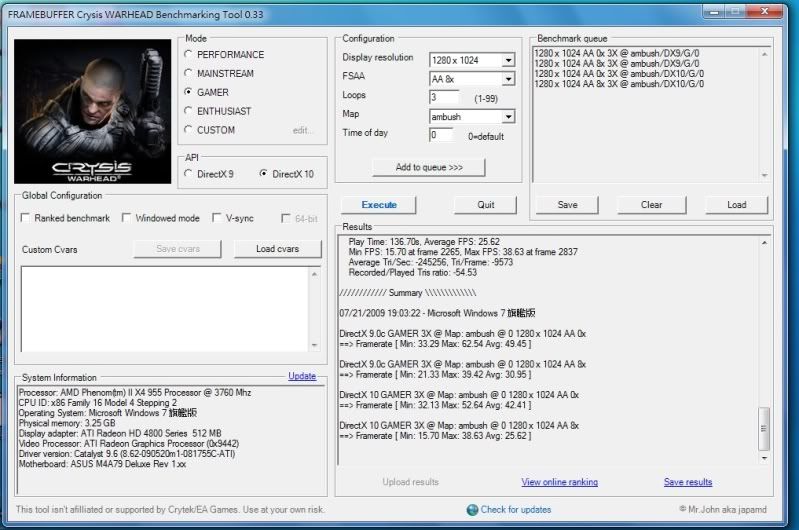Click the Results scrollbar thumb
The image size is (799, 530).
pyautogui.click(x=764, y=429)
